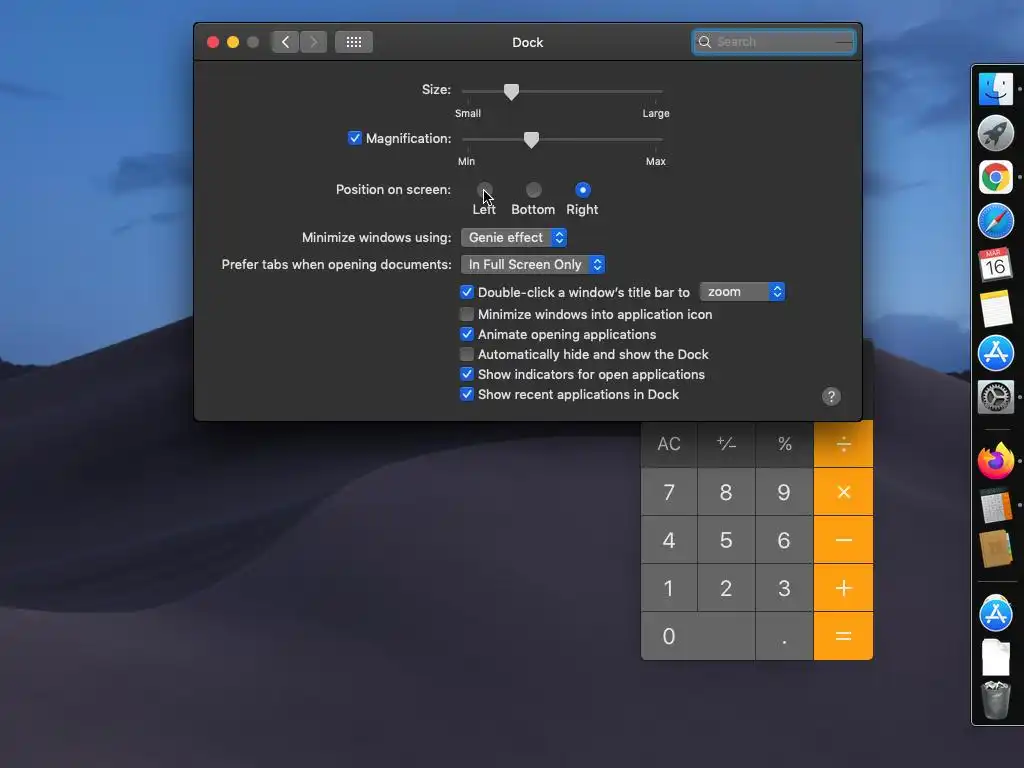Click 4 key in Calculator
This screenshot has height=768, width=1024.
669,540
